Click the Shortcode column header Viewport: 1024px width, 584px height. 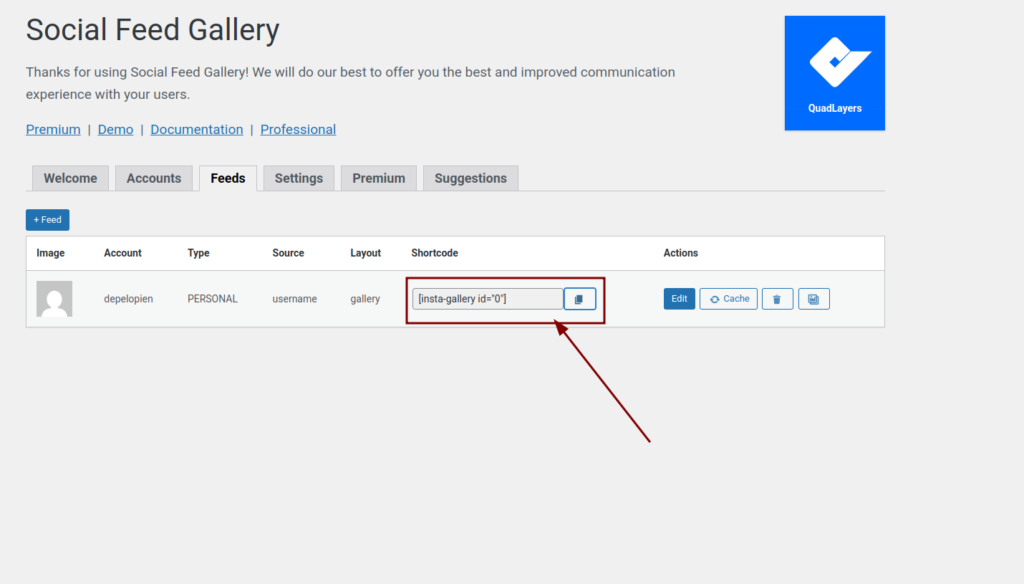(x=434, y=253)
